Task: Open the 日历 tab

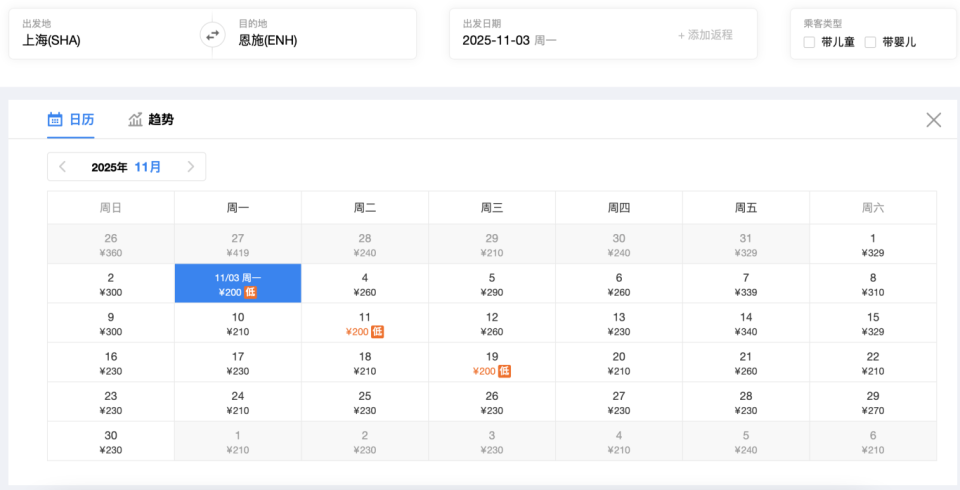Action: tap(81, 120)
